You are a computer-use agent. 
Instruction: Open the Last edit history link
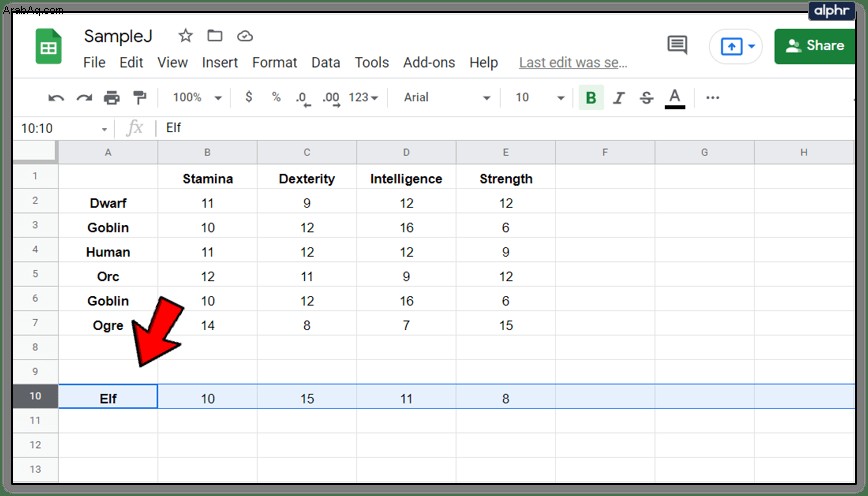pyautogui.click(x=573, y=63)
